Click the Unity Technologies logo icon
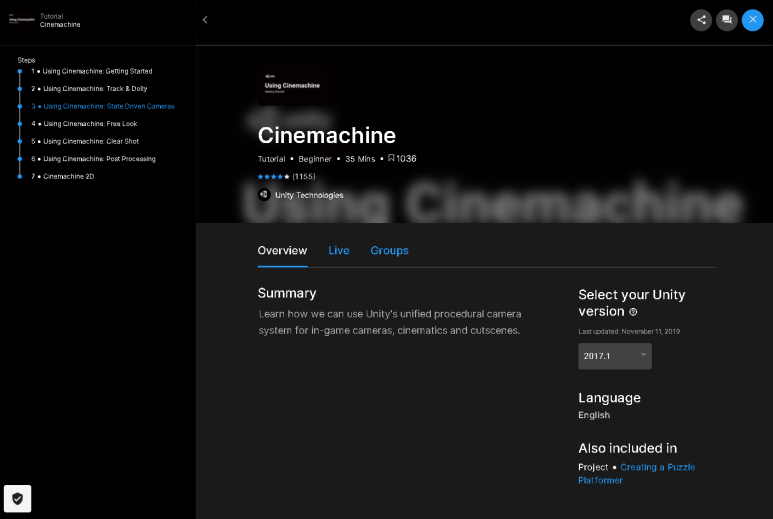This screenshot has width=773, height=519. pyautogui.click(x=264, y=195)
